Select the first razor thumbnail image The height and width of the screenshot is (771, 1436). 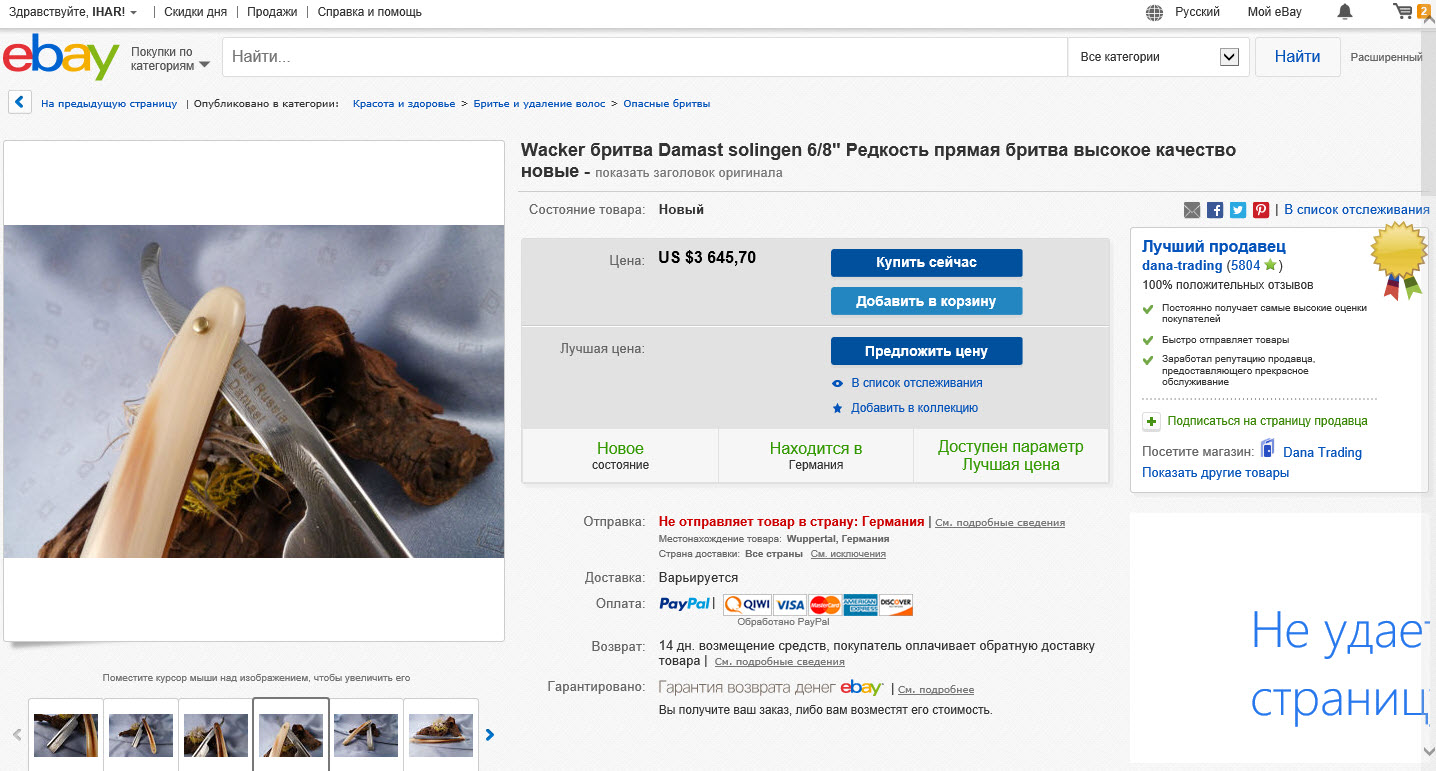(66, 735)
